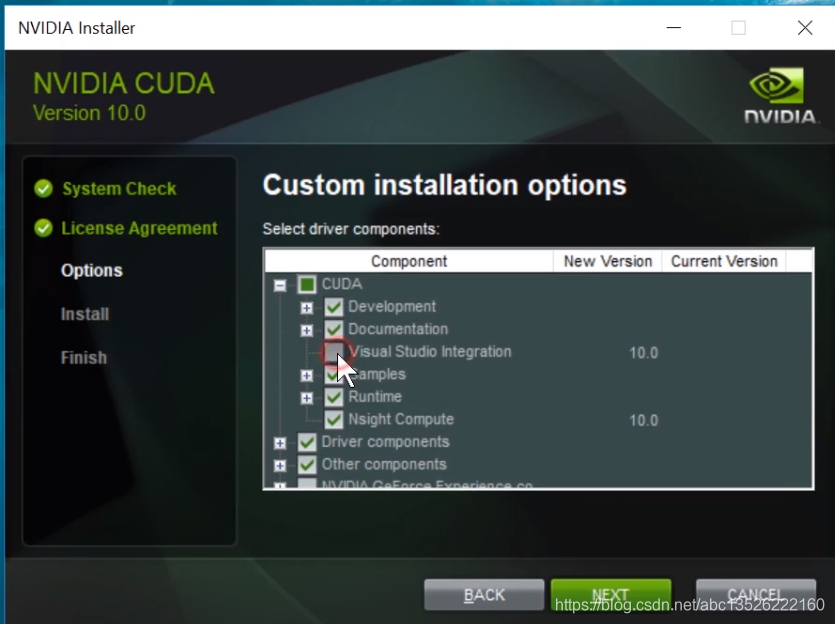
Task: Toggle the CUDA root checkbox
Action: [307, 284]
